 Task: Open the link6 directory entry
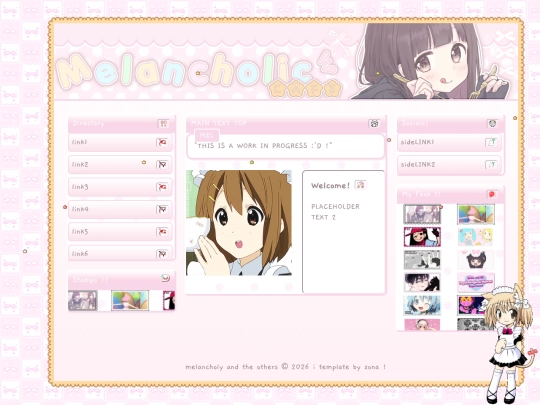point(120,253)
